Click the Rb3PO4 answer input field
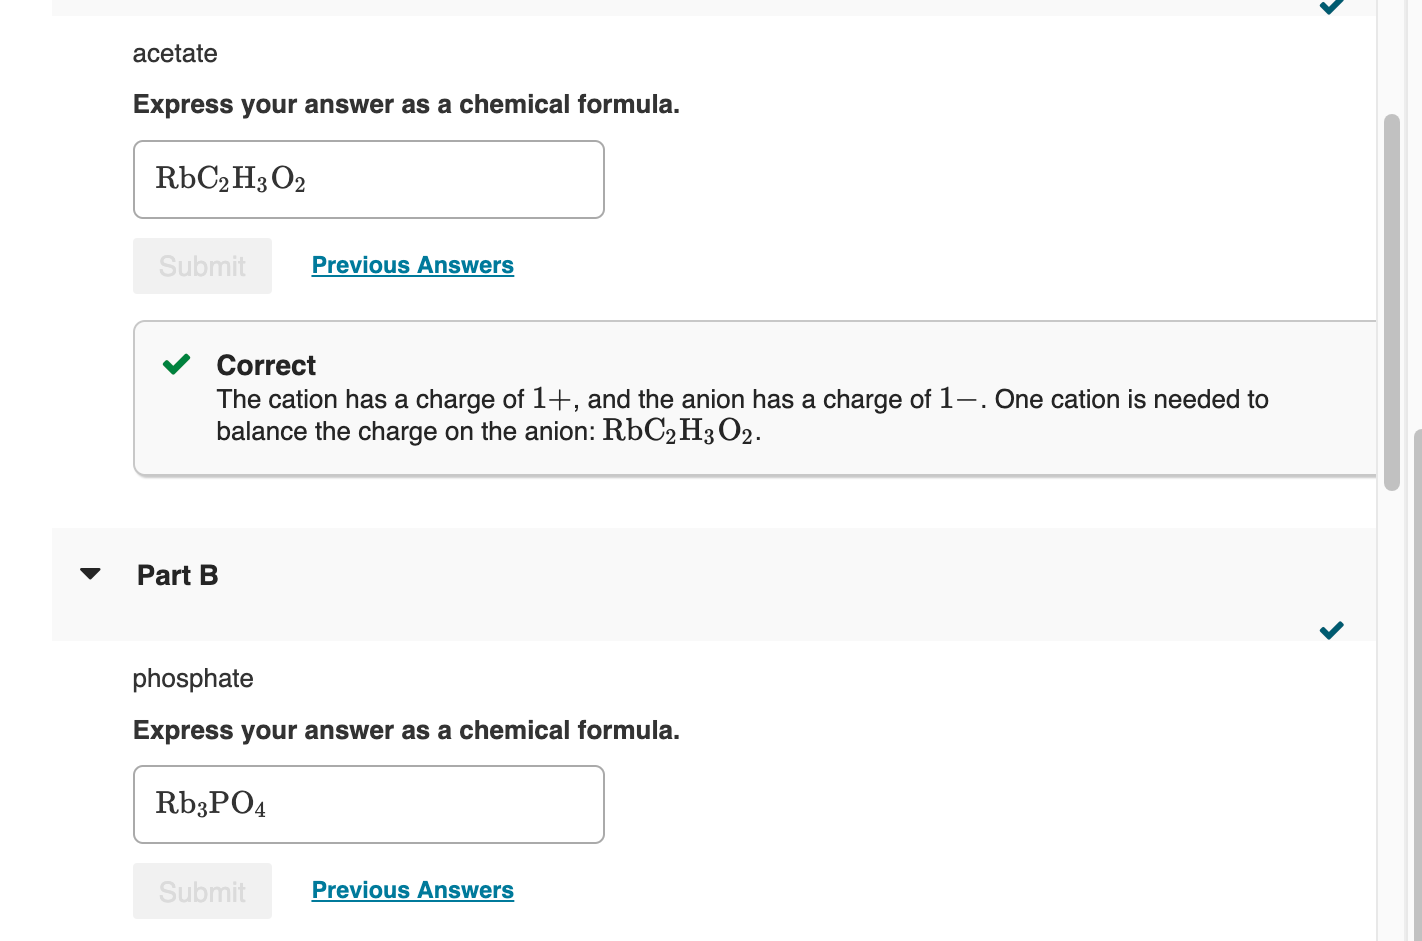 point(368,805)
